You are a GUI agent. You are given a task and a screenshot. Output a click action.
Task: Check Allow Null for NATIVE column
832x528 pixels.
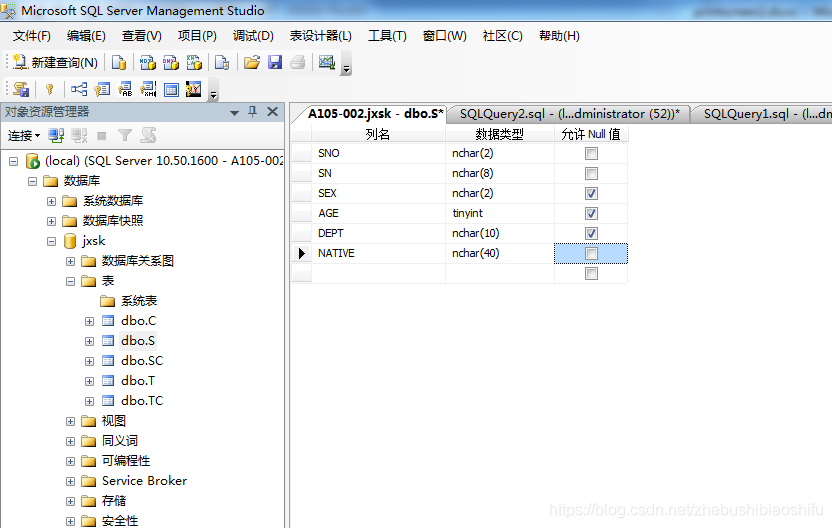pyautogui.click(x=591, y=254)
